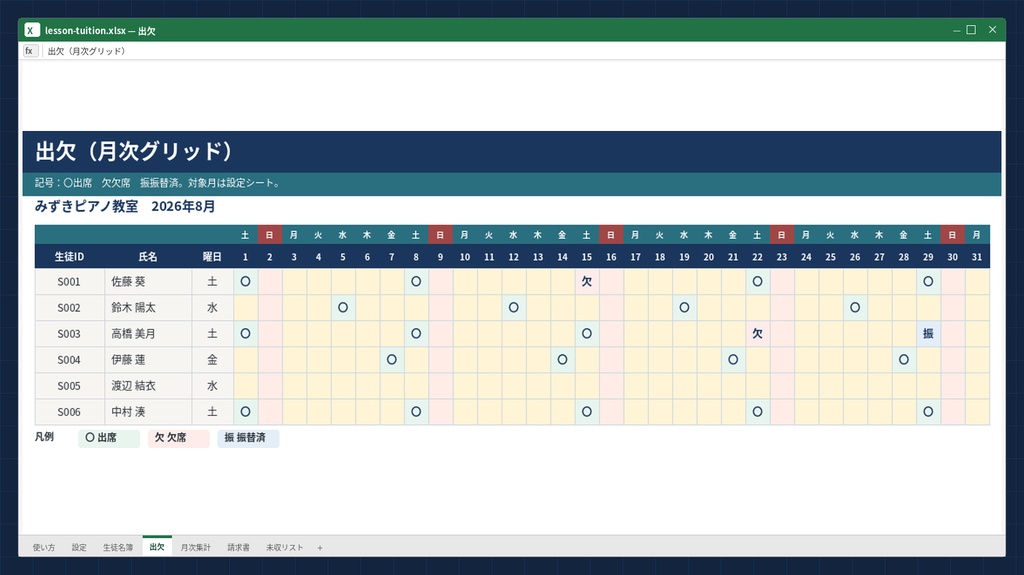Screen dimensions: 1024x575
Task: Click the pink 欠席 legend swatch
Action: pos(178,438)
